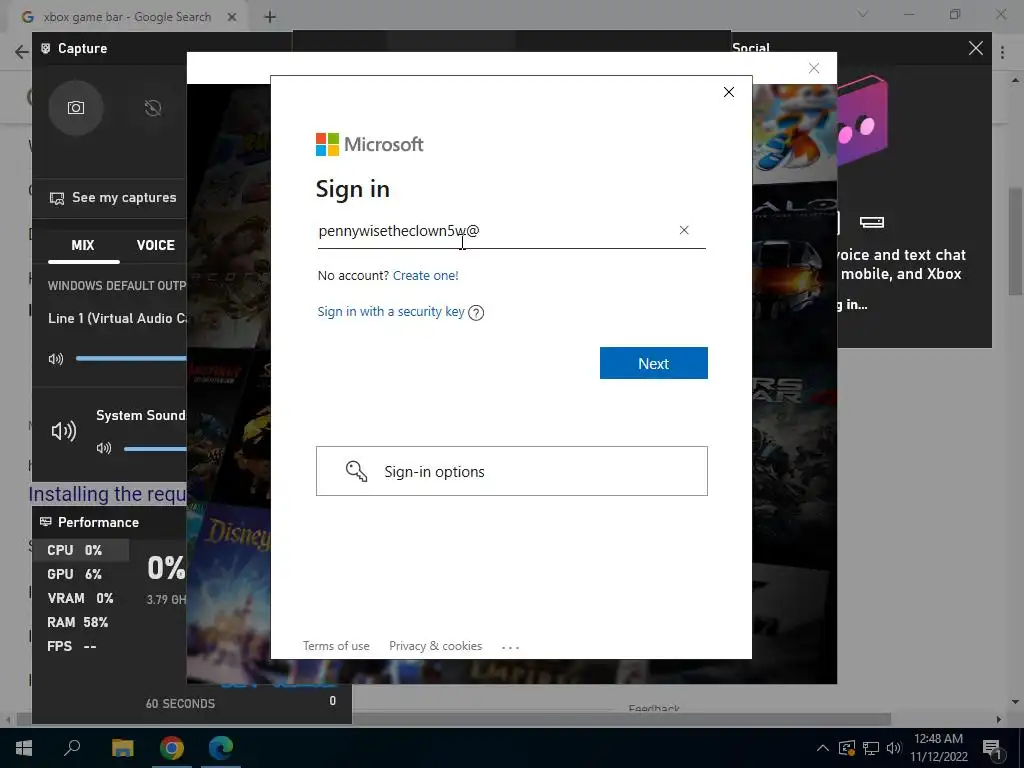
Task: Click the Create one! link
Action: (426, 276)
